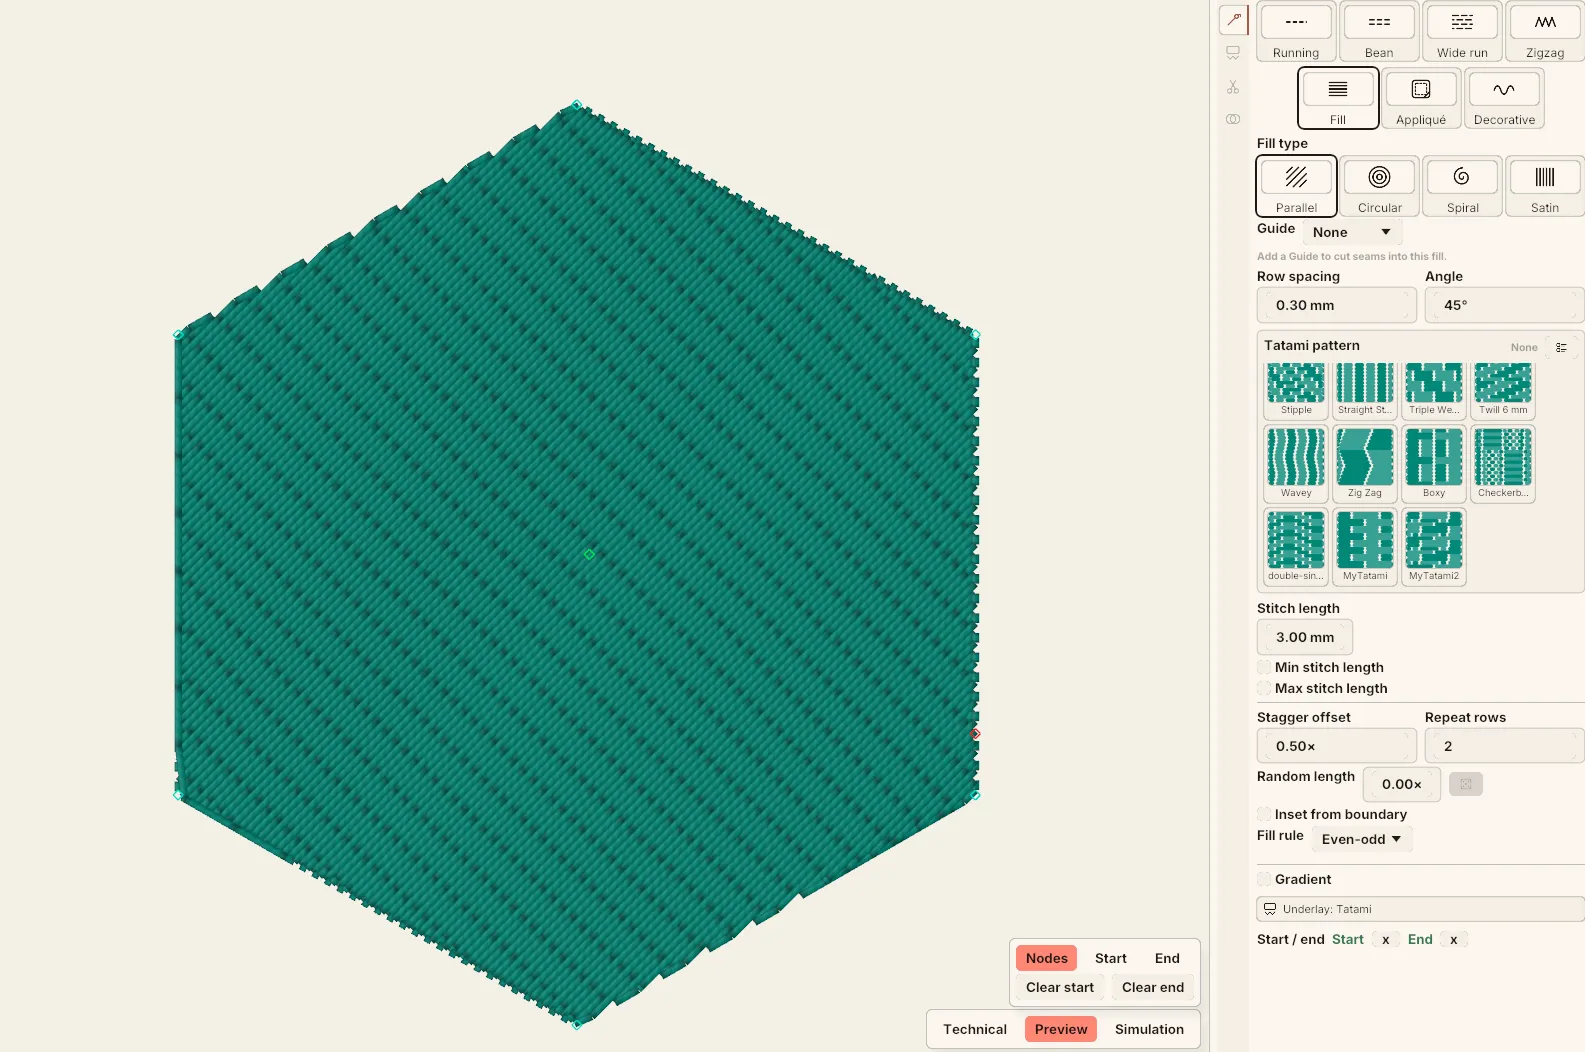Edit the Stitch length field
1585x1052 pixels.
pos(1304,637)
